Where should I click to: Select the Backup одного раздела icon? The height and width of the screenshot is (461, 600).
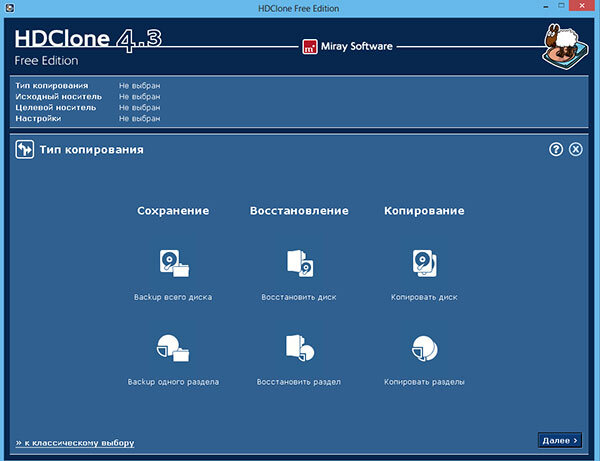click(x=173, y=348)
